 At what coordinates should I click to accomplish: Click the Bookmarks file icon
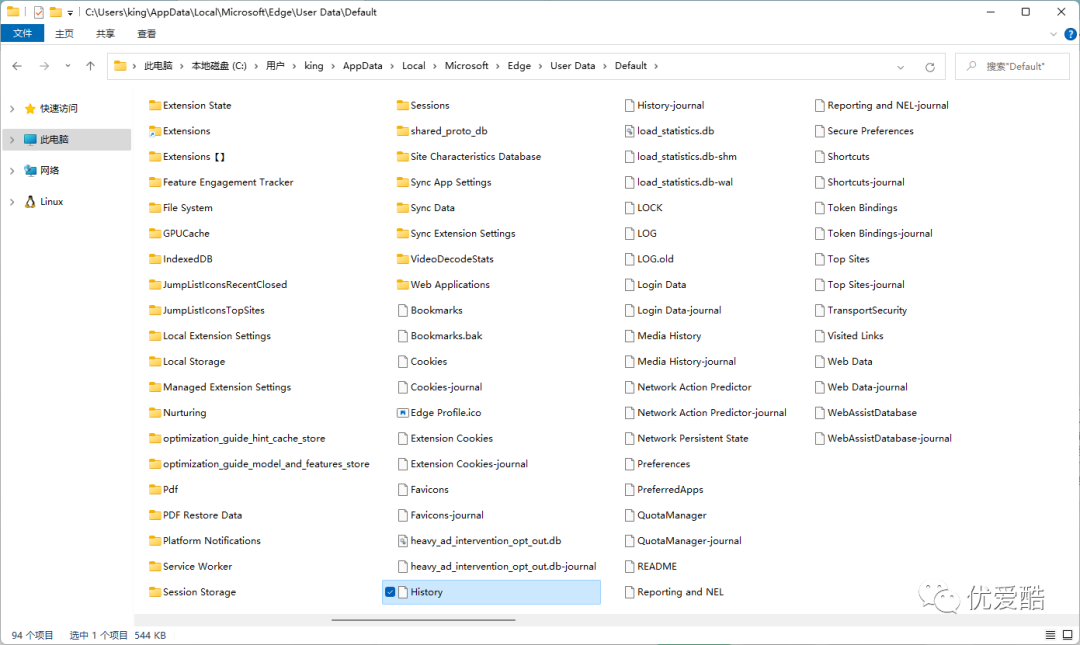403,310
